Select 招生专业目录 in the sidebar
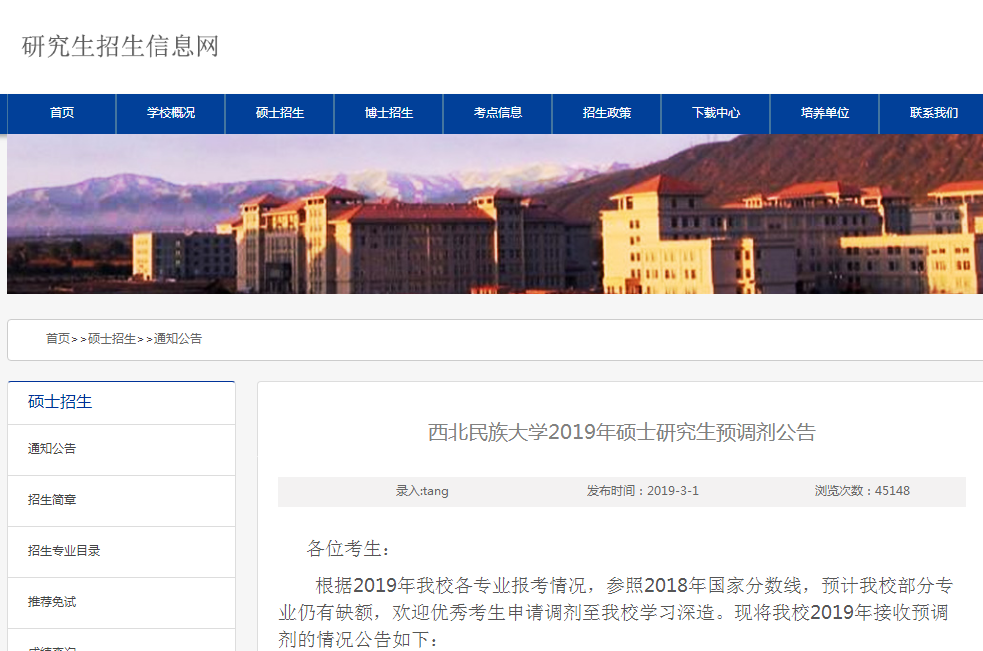 [122, 551]
